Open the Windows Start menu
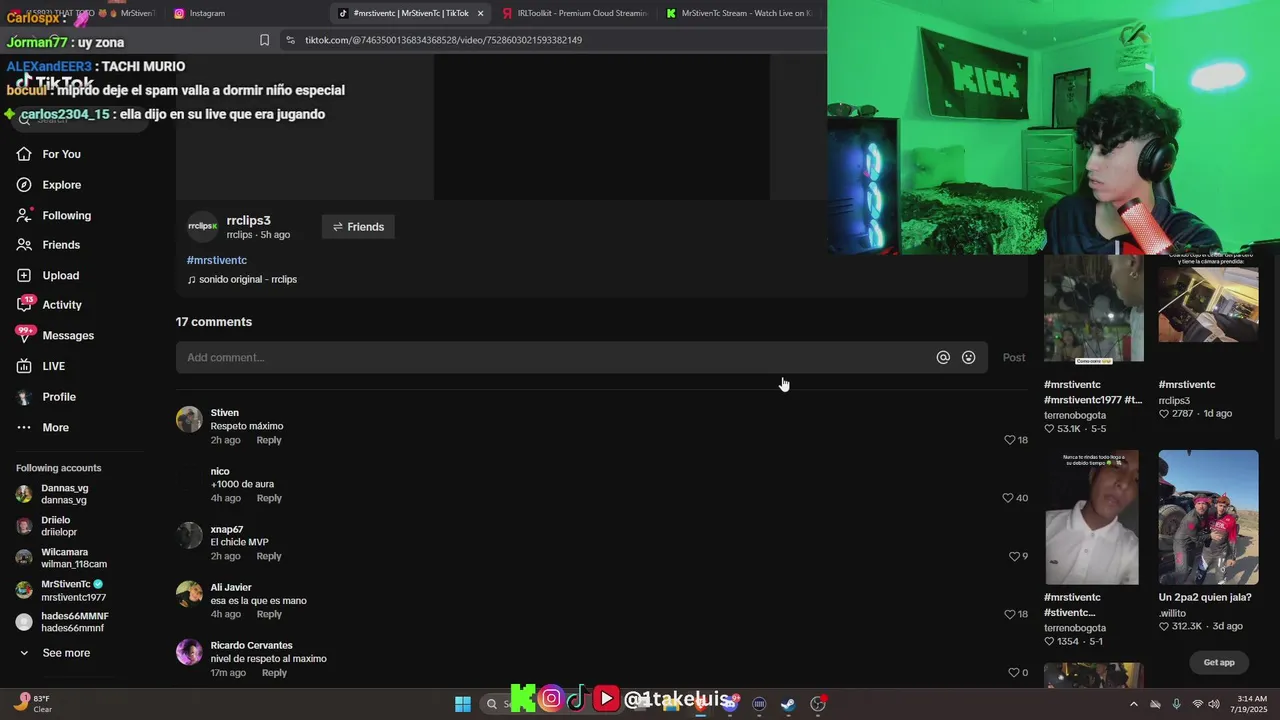The image size is (1280, 720). (463, 704)
